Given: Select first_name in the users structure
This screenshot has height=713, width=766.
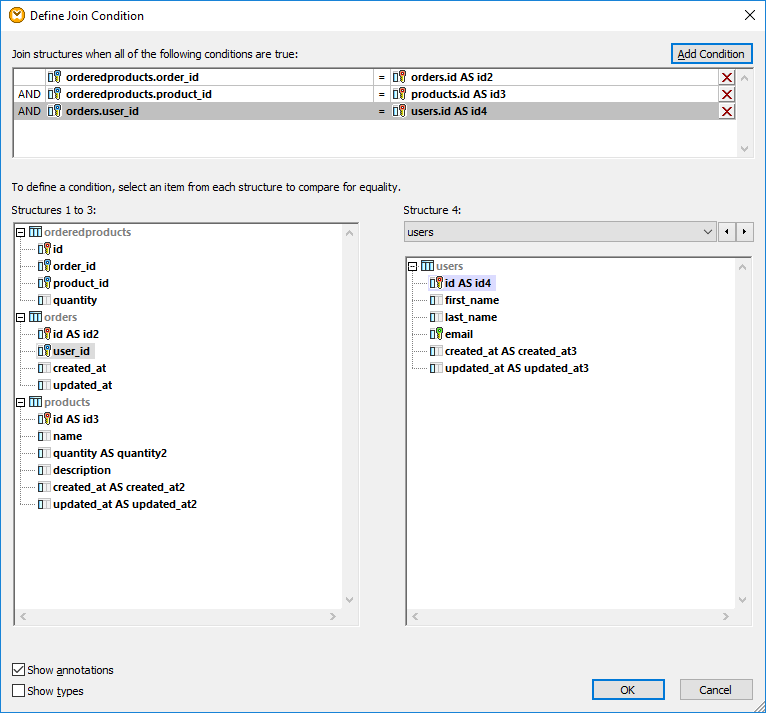Looking at the screenshot, I should pos(471,300).
